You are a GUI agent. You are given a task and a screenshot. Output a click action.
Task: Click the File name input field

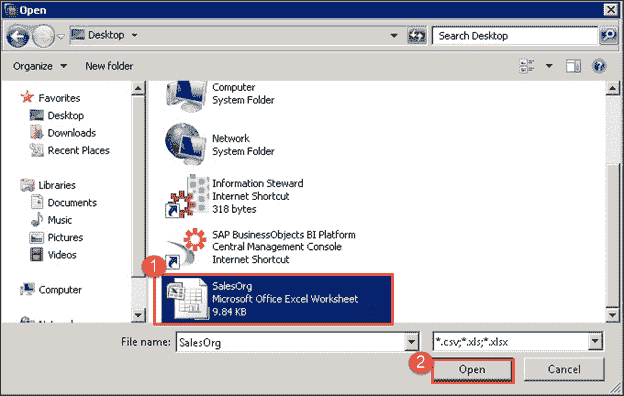click(x=291, y=342)
